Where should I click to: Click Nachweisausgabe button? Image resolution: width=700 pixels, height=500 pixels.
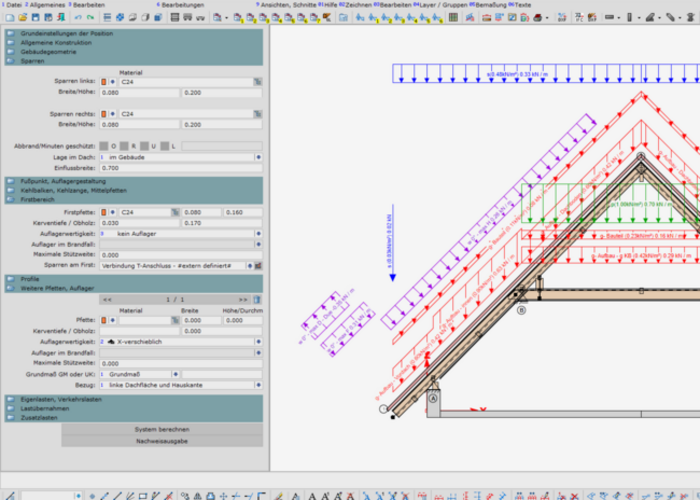pyautogui.click(x=162, y=441)
